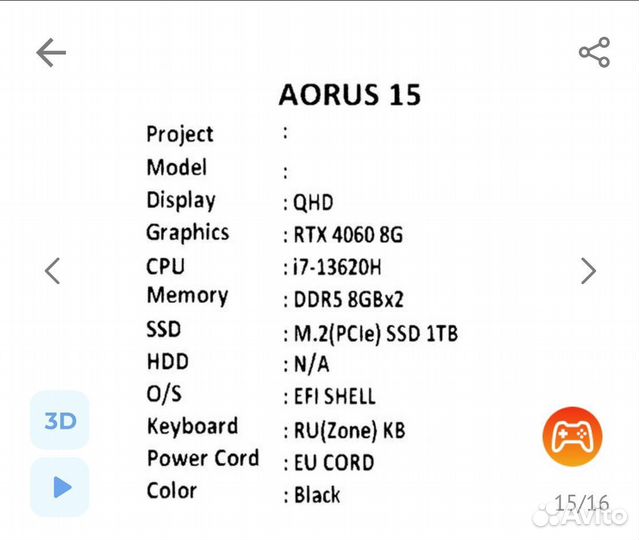
Task: Open the 3D view button
Action: [60, 421]
